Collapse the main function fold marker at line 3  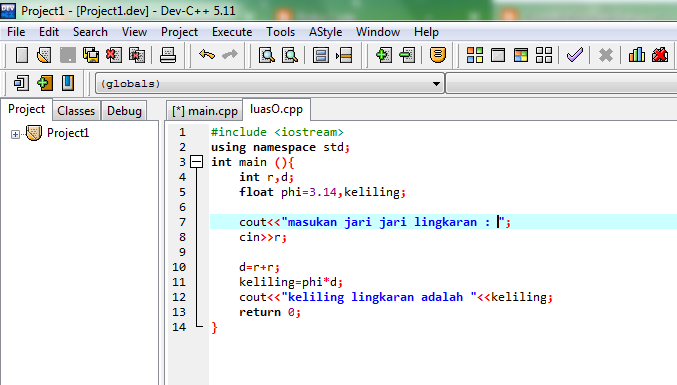point(196,162)
